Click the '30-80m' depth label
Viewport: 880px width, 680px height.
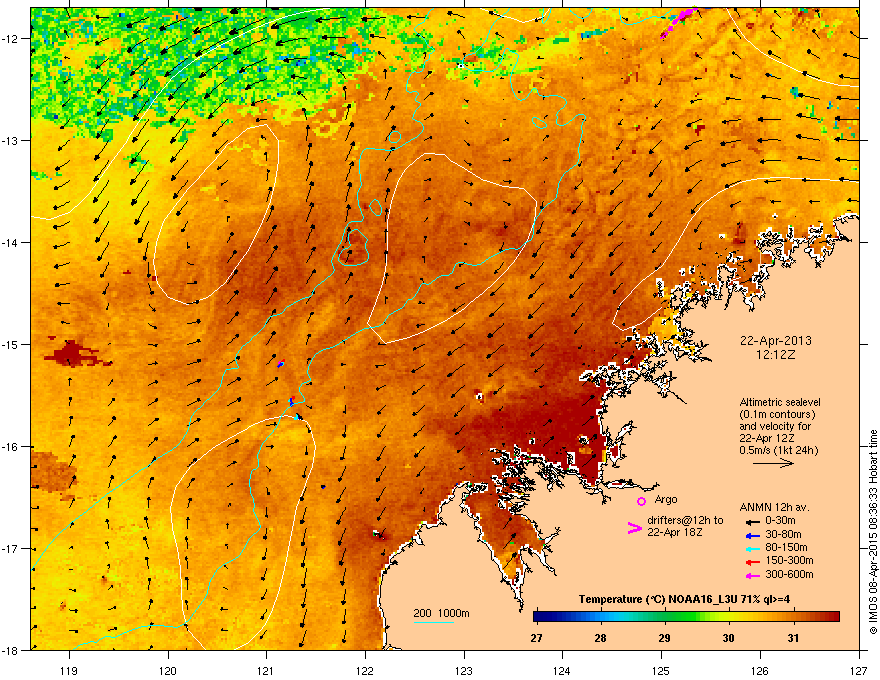click(783, 534)
